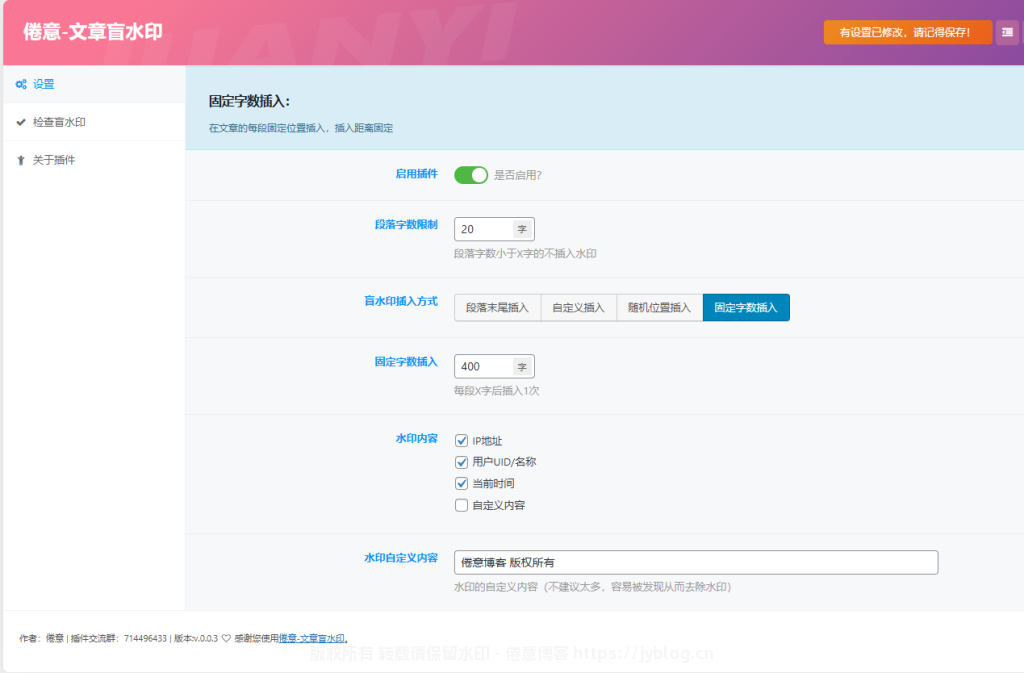The height and width of the screenshot is (673, 1024).
Task: Uncheck the 当前时间 checkbox
Action: [x=461, y=483]
